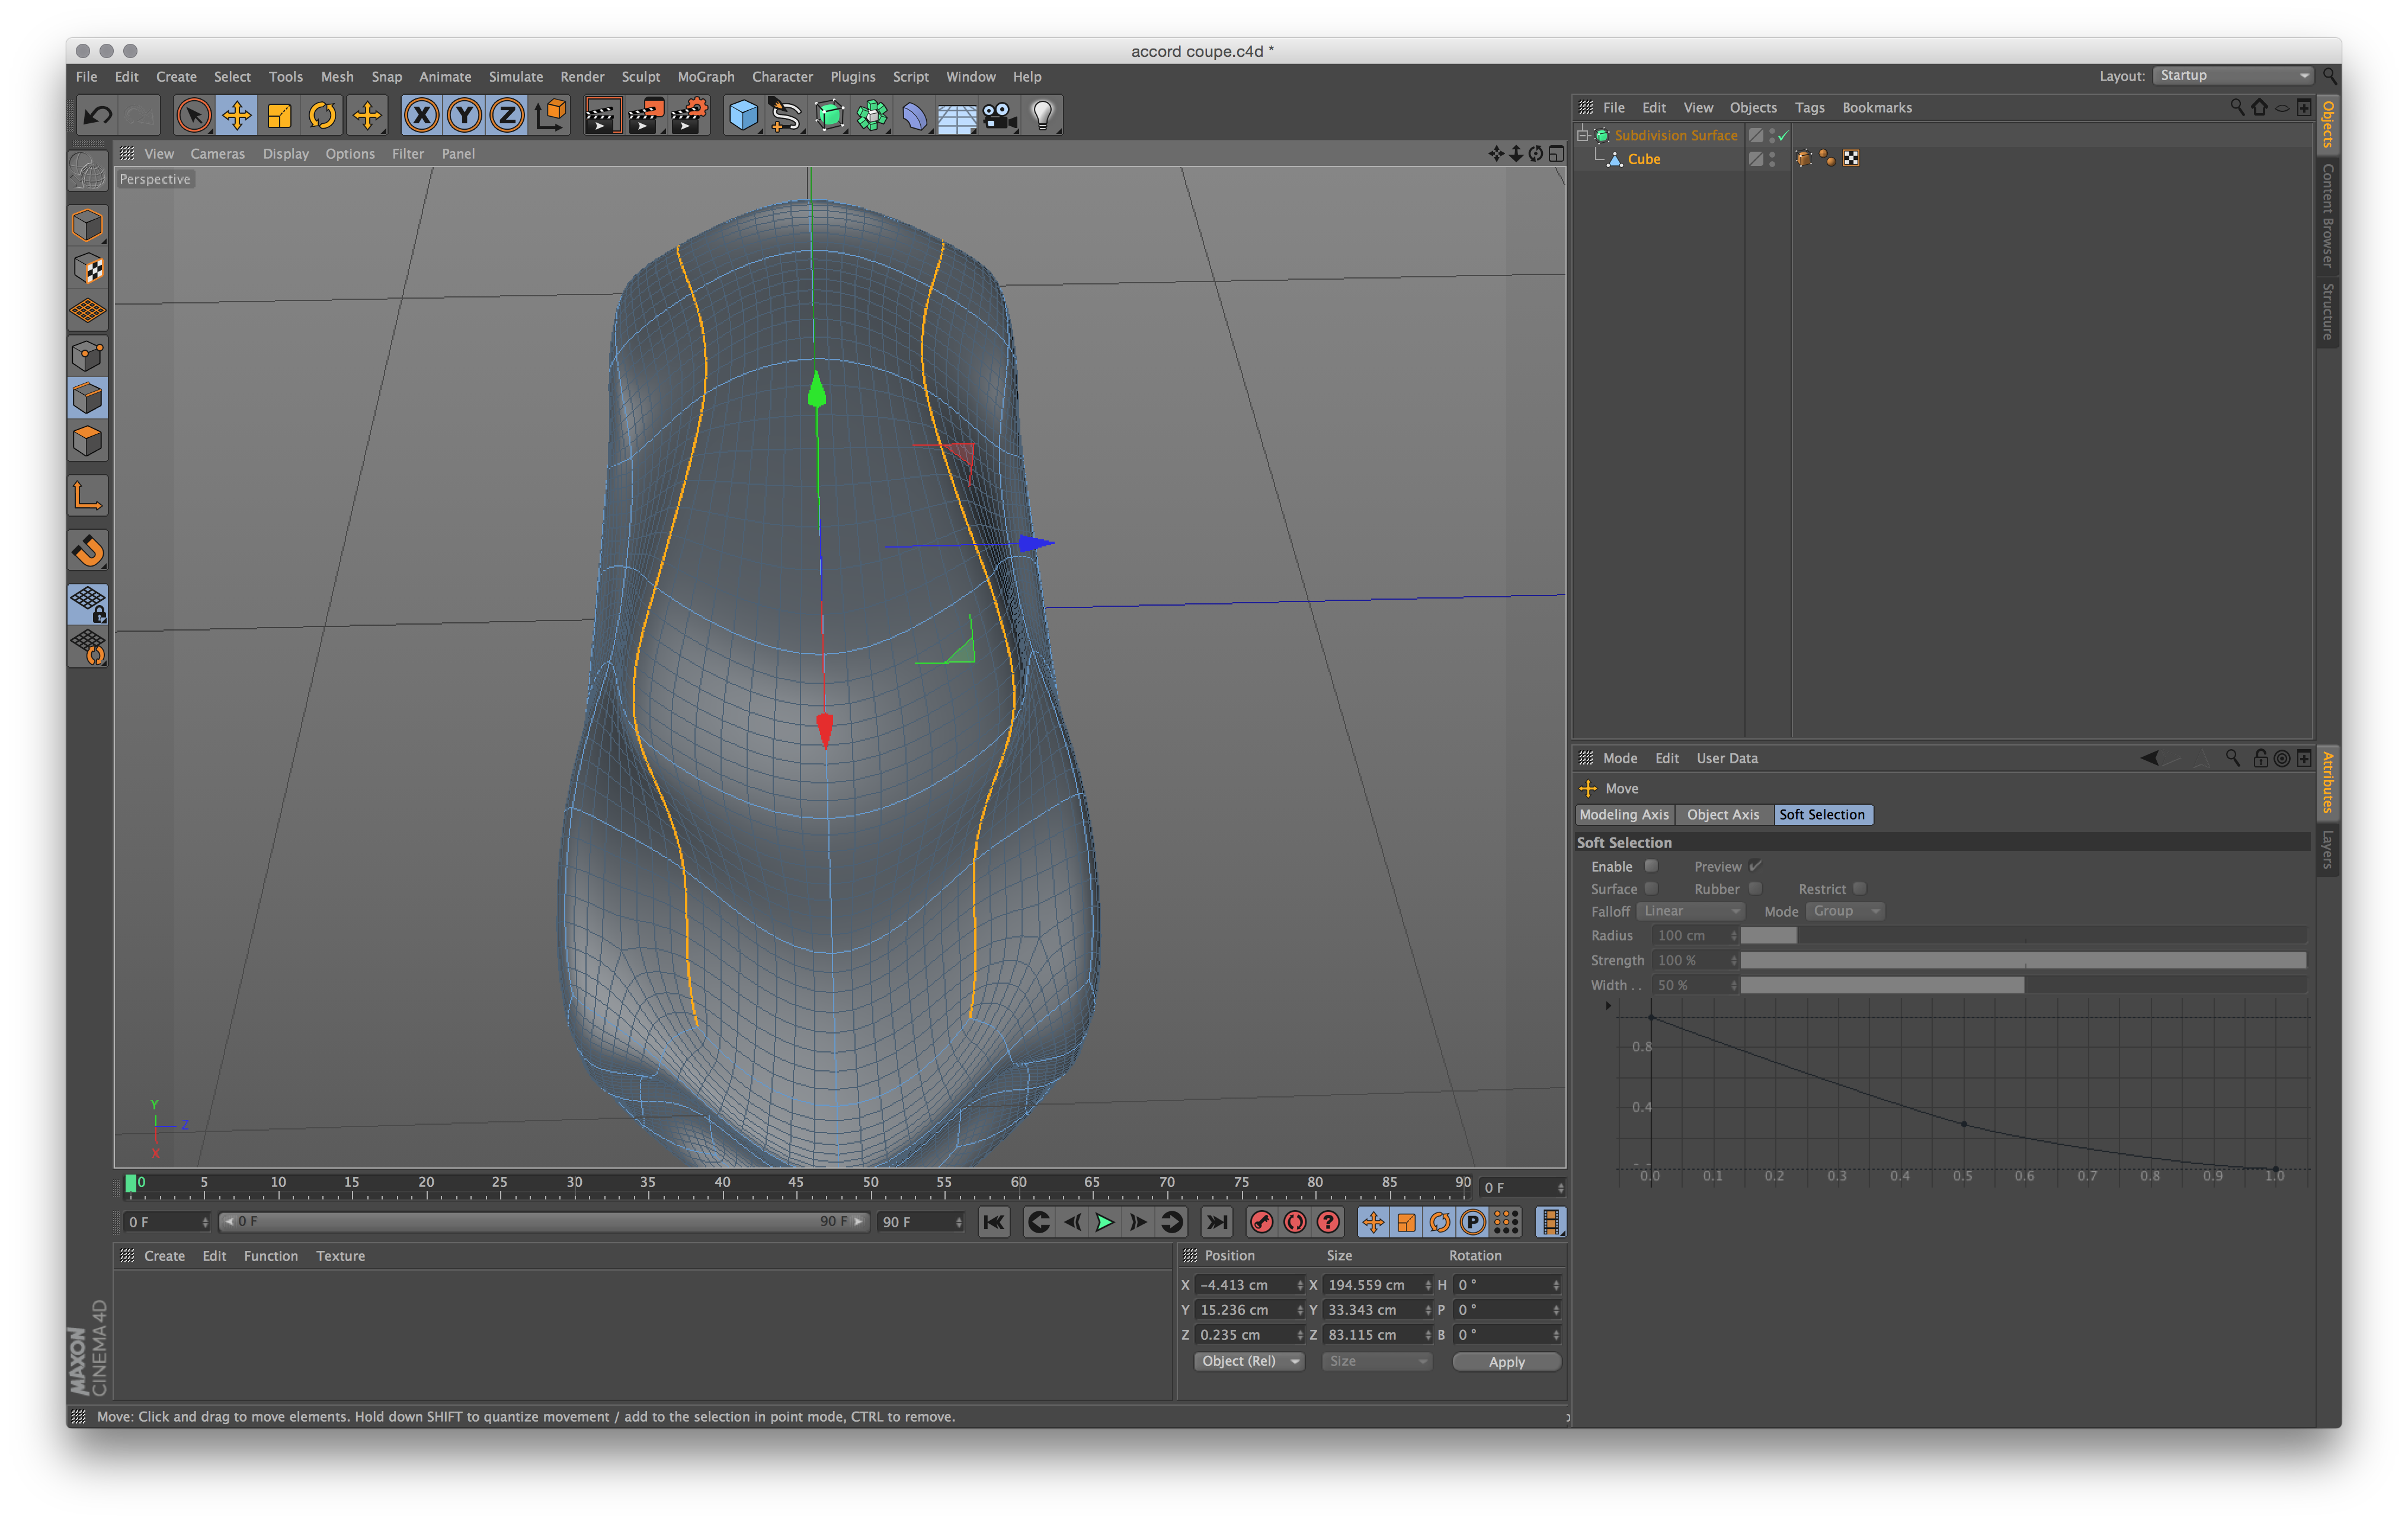Click the undo arrow icon
2408x1523 pixels.
pyautogui.click(x=100, y=114)
